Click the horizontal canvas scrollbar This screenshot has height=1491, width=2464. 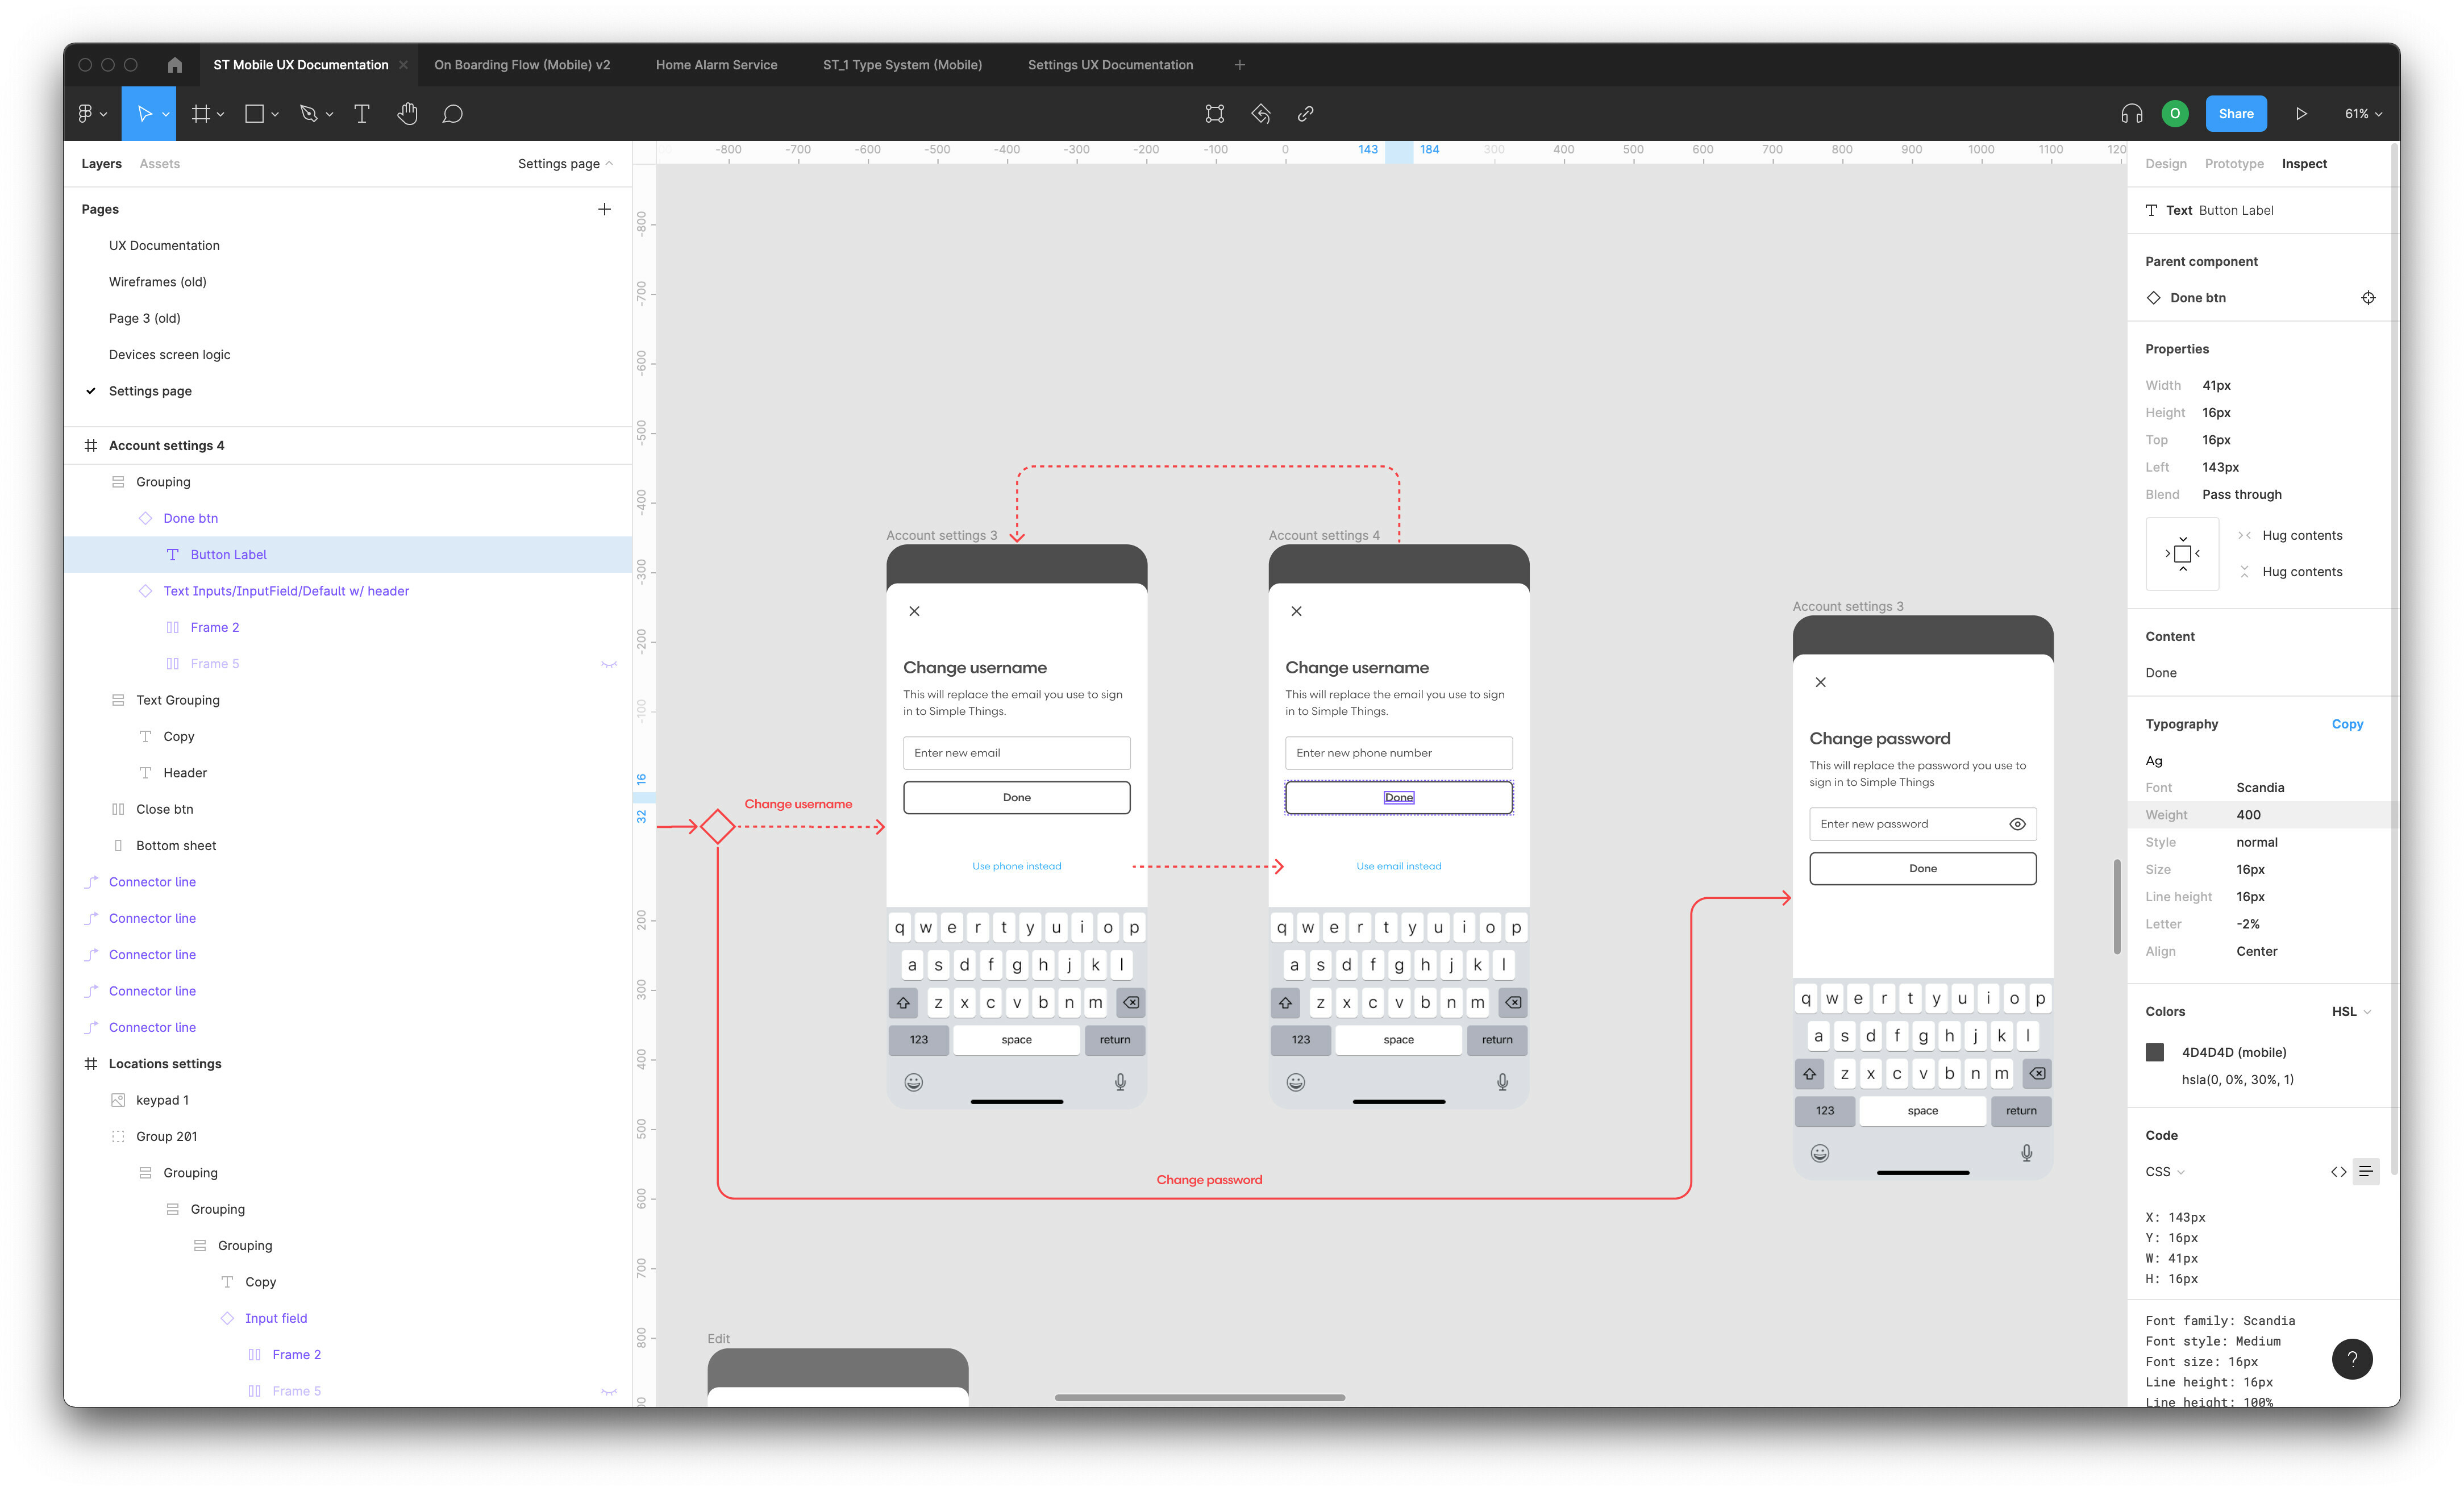point(1200,1398)
